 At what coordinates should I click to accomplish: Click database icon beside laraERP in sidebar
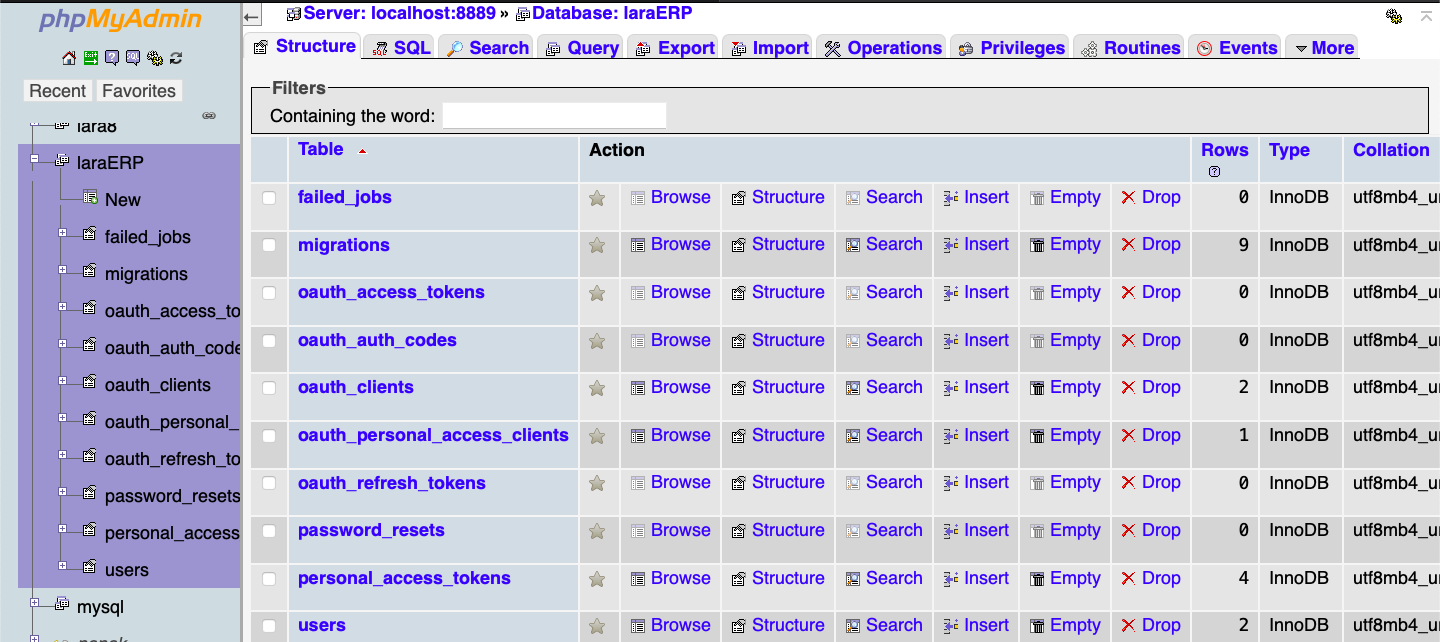coord(62,160)
